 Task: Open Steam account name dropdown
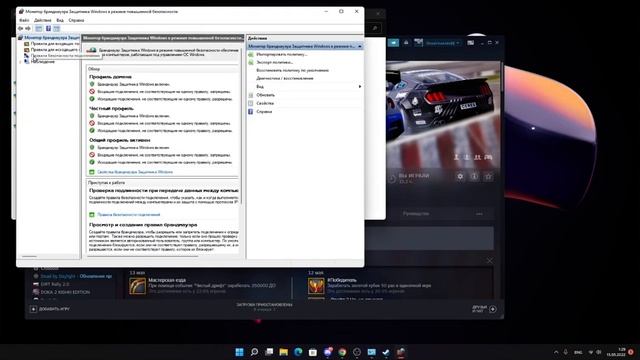point(443,43)
